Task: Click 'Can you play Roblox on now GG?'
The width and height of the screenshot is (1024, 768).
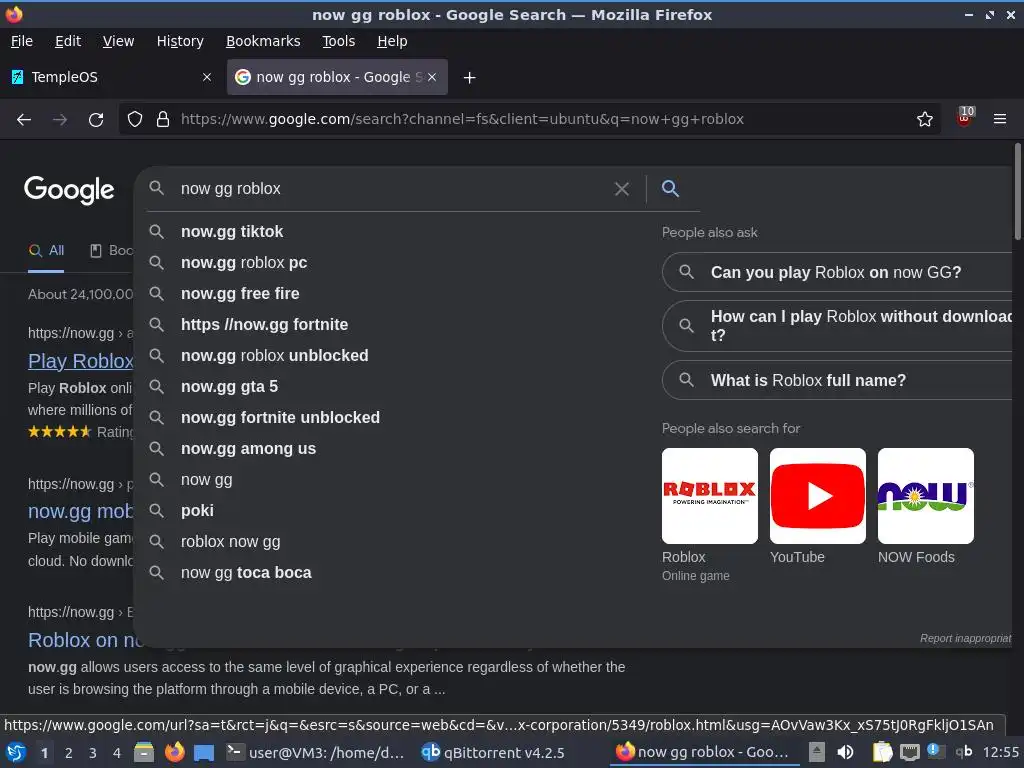Action: (837, 272)
